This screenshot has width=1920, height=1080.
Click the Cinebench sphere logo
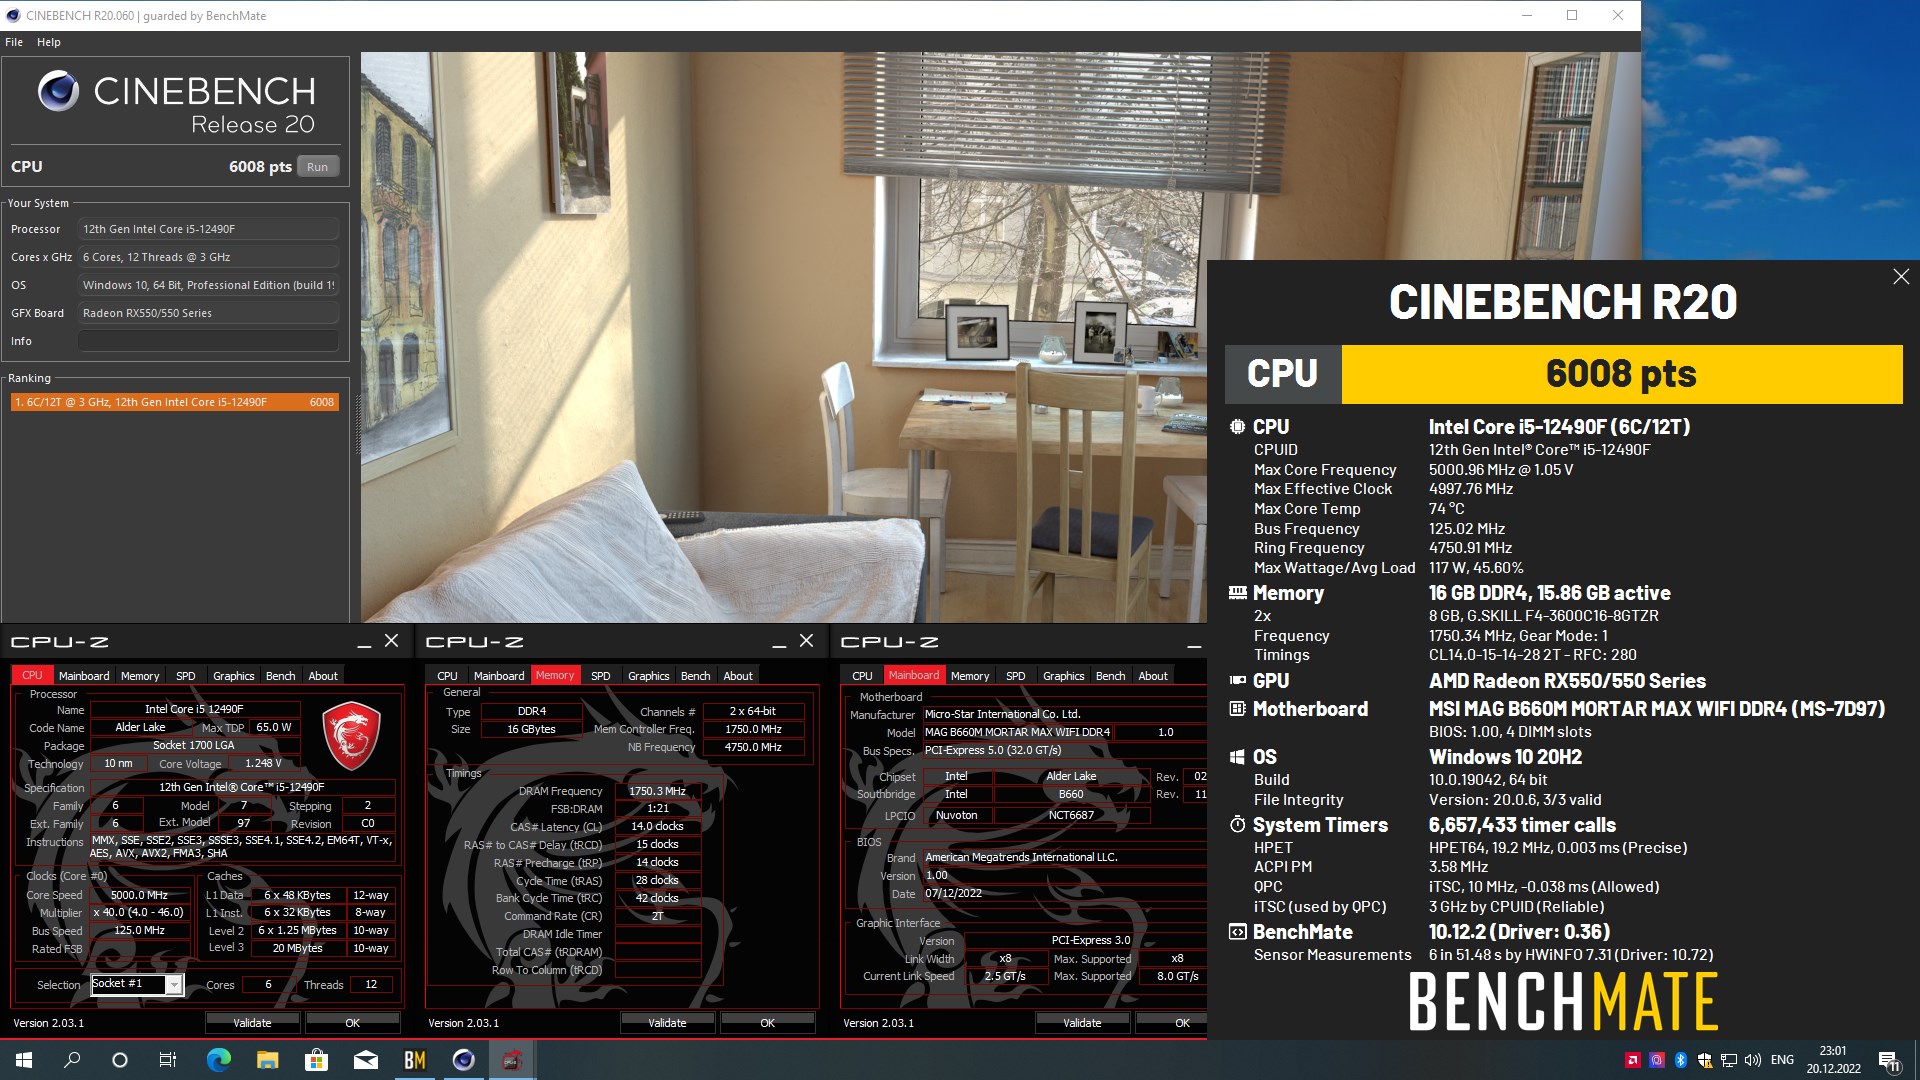click(x=58, y=91)
